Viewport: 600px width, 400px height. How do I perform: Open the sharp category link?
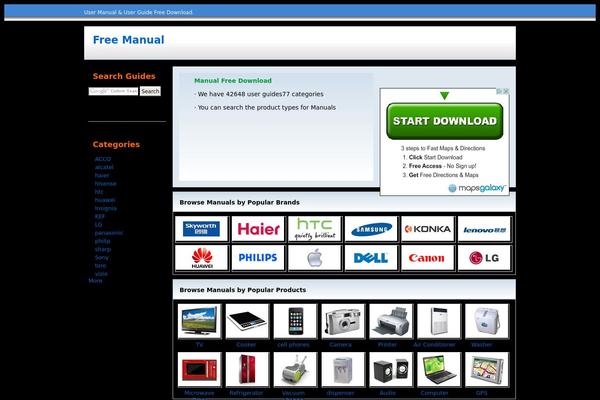pyautogui.click(x=103, y=249)
